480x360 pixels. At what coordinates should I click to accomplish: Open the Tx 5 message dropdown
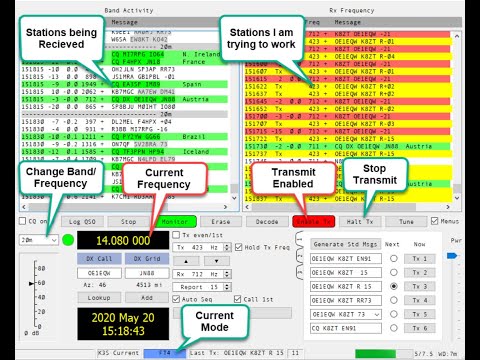tap(377, 314)
